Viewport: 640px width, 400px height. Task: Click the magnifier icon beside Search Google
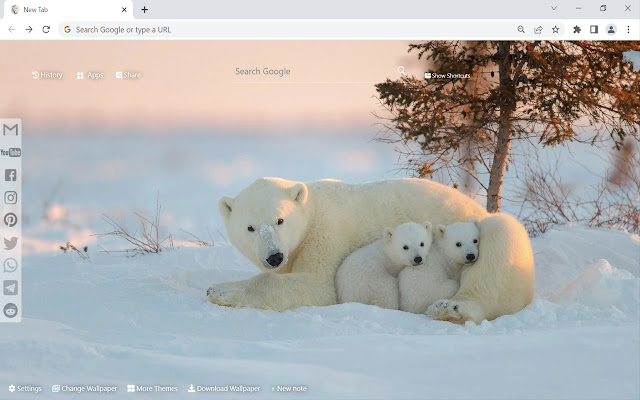tap(402, 71)
